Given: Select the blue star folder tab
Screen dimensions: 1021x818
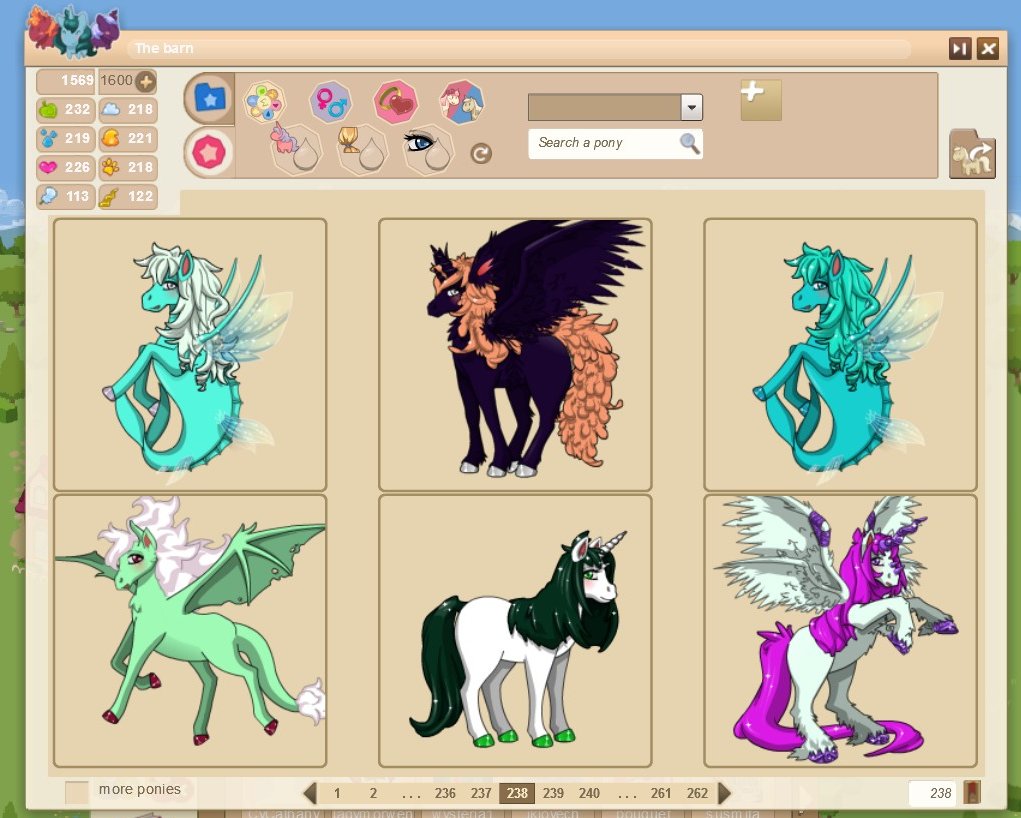Looking at the screenshot, I should (x=210, y=98).
